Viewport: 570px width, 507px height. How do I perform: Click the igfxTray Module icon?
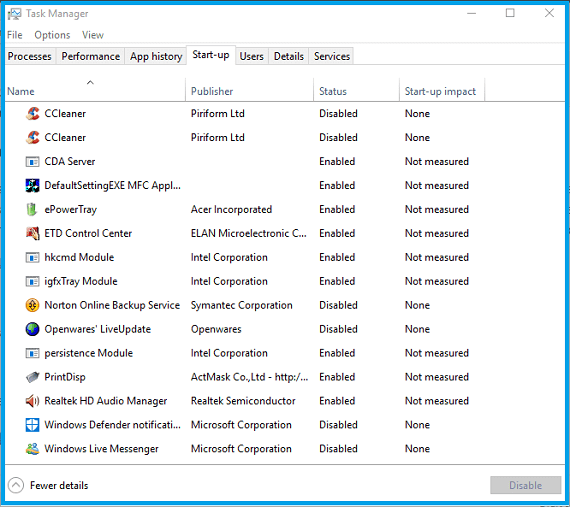[x=32, y=281]
